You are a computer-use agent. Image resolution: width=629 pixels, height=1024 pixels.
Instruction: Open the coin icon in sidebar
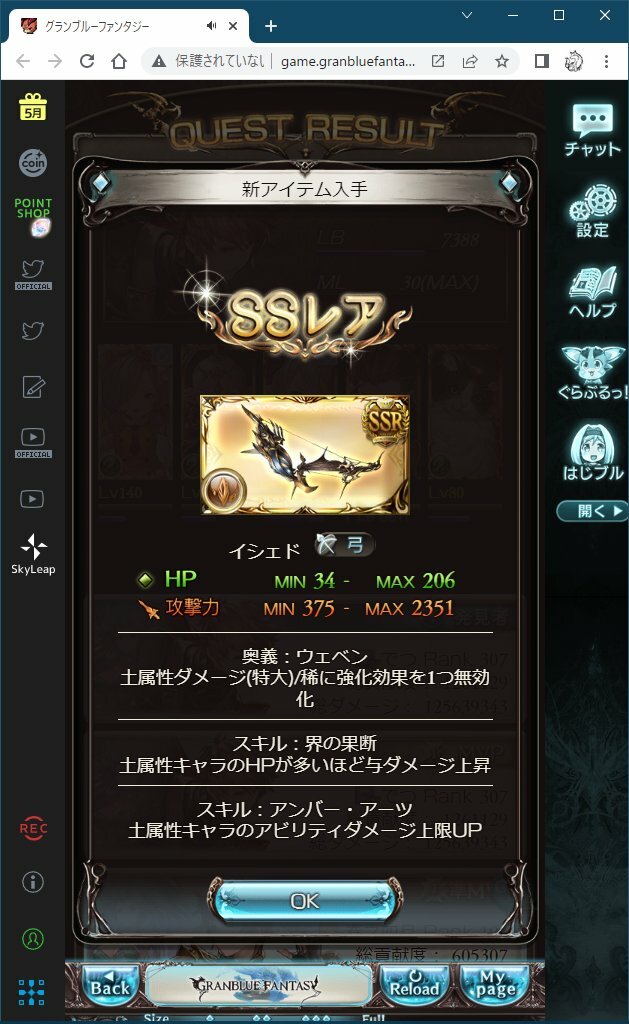(x=33, y=163)
